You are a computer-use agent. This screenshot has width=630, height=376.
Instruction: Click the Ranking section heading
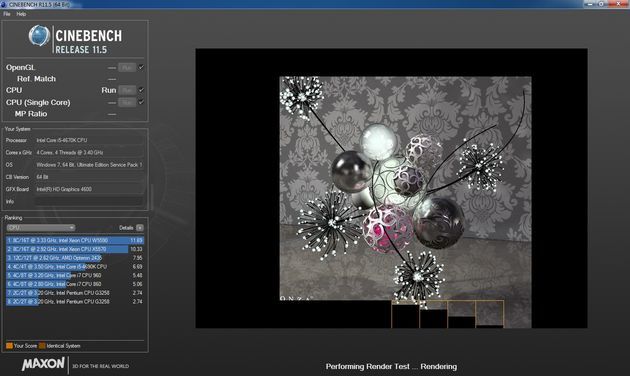13,218
